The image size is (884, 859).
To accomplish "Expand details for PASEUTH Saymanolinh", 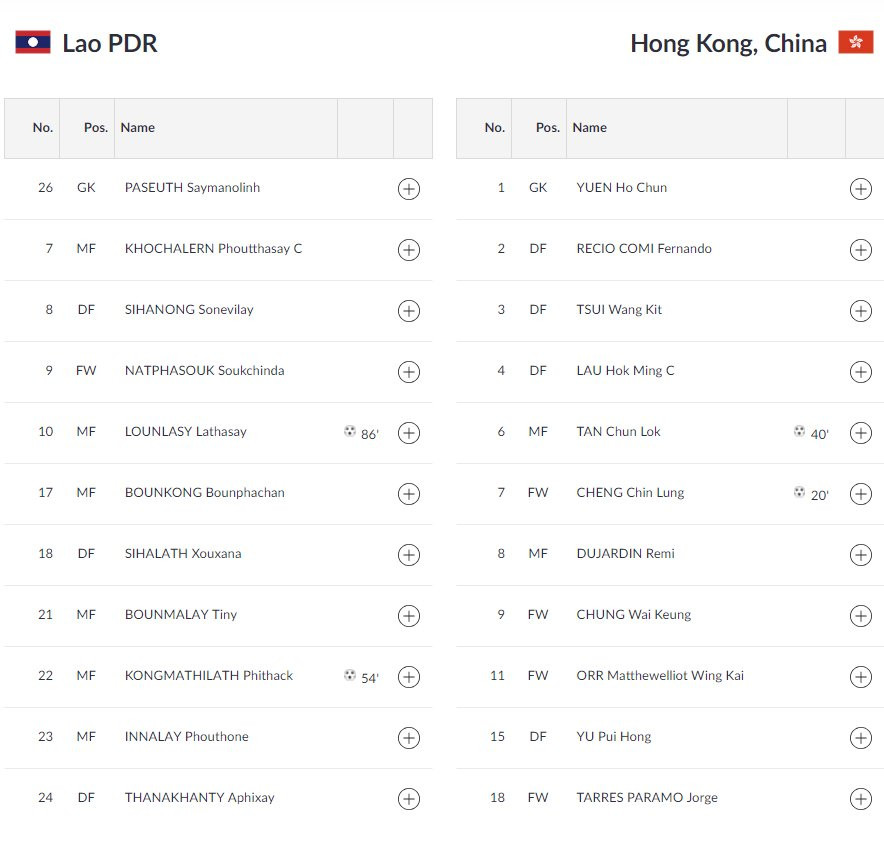I will coord(409,189).
